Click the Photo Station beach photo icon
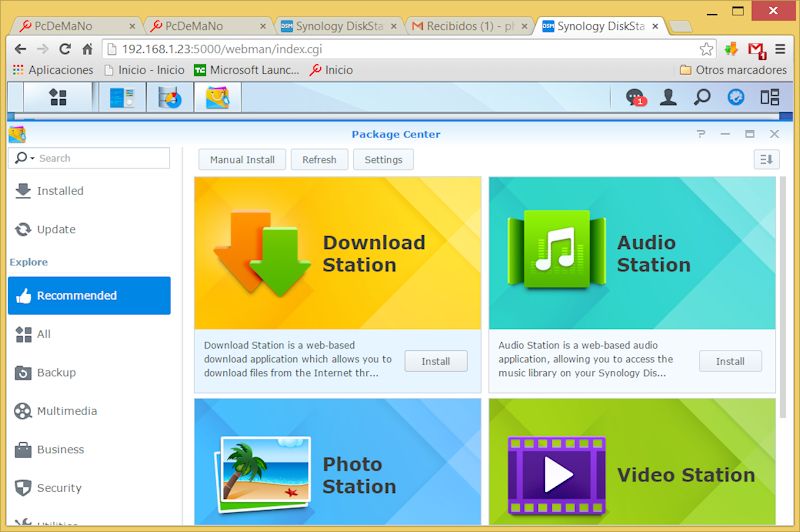 [x=263, y=474]
